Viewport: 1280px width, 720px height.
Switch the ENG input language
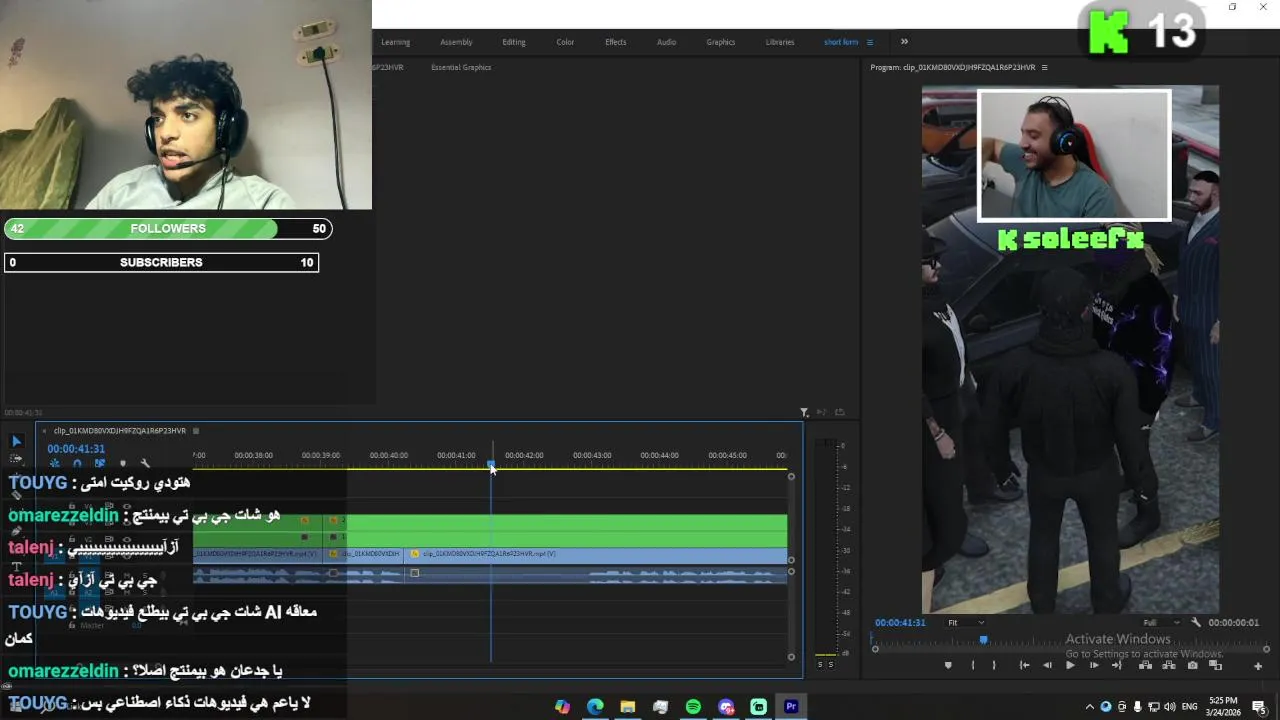1190,706
